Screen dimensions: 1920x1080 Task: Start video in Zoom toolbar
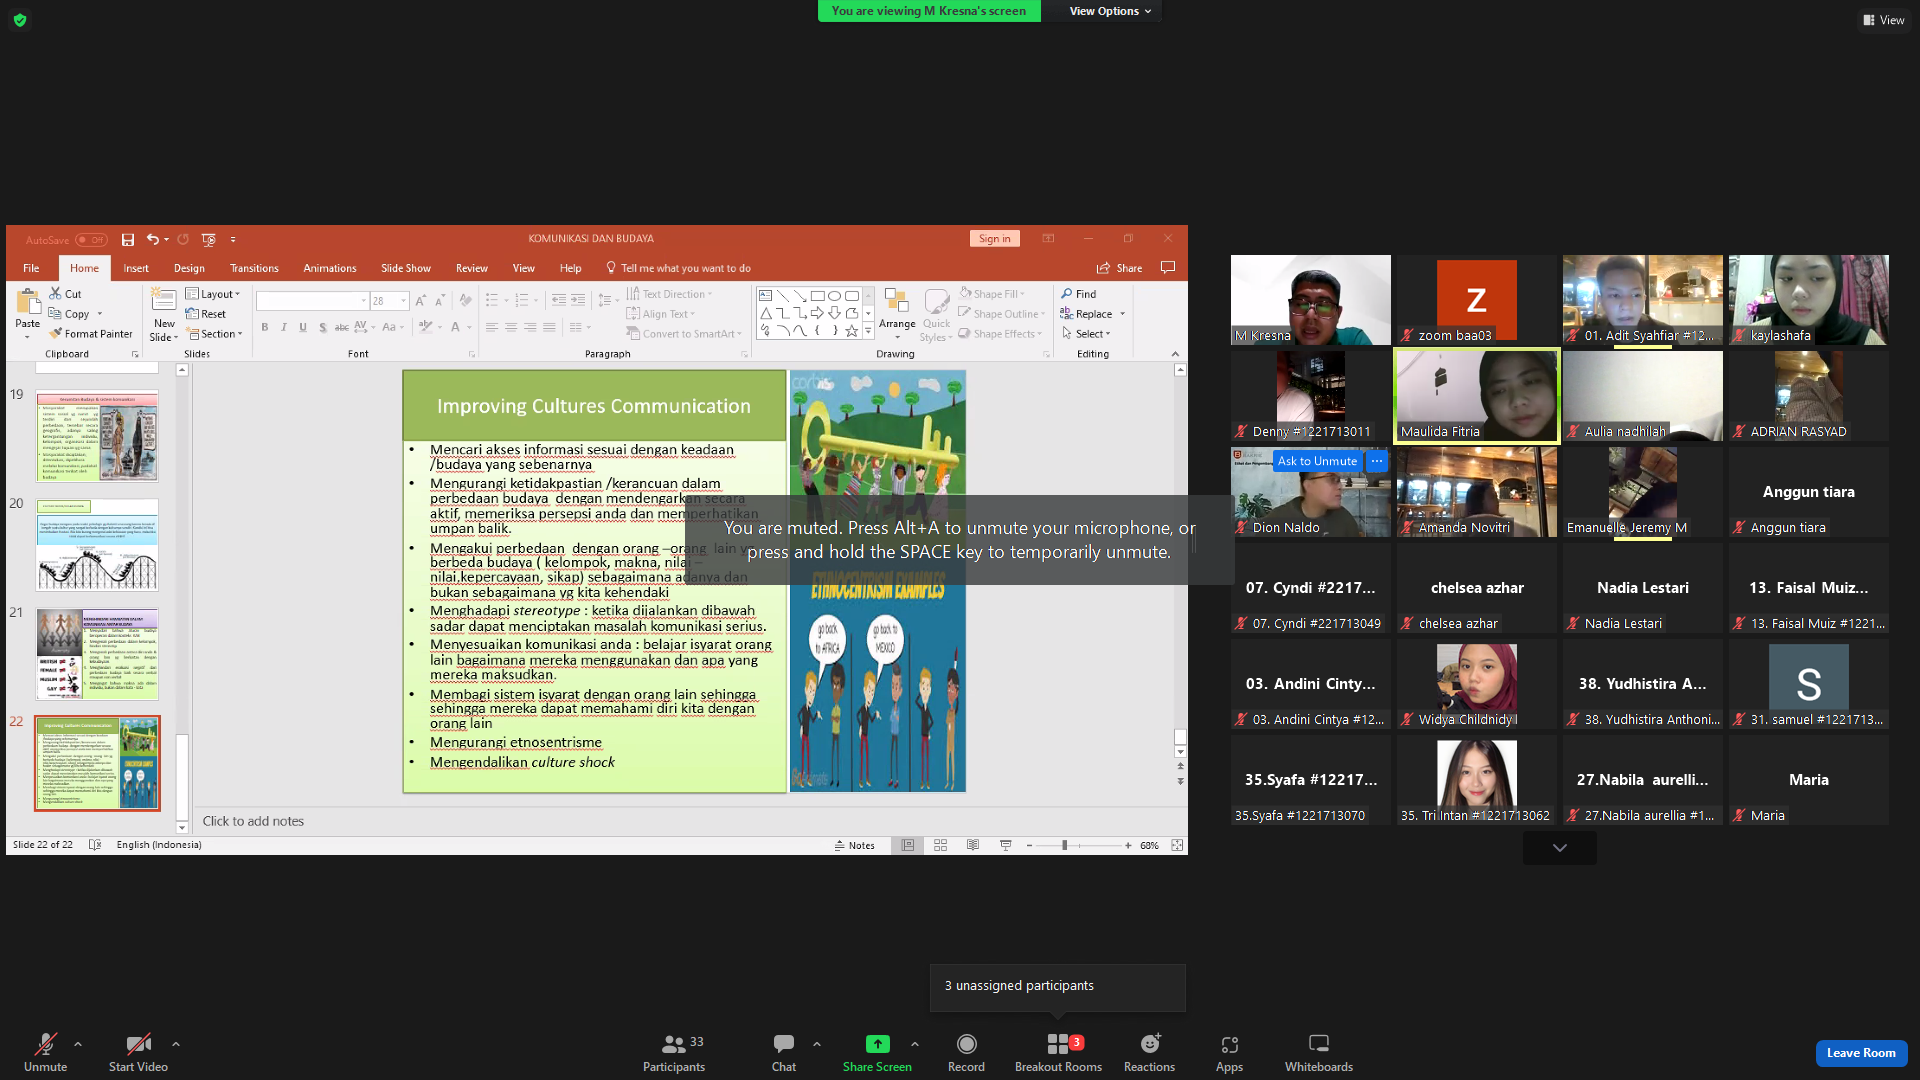tap(138, 1052)
